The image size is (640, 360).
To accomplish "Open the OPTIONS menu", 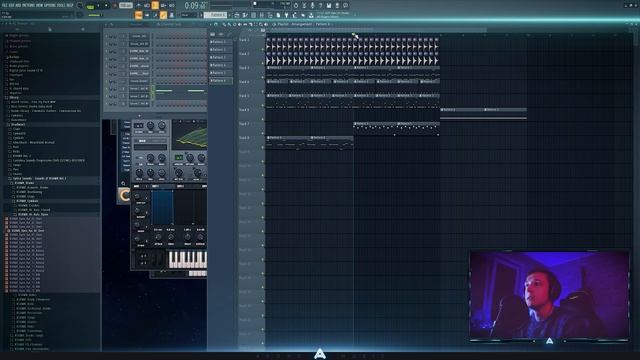I will (50, 5).
